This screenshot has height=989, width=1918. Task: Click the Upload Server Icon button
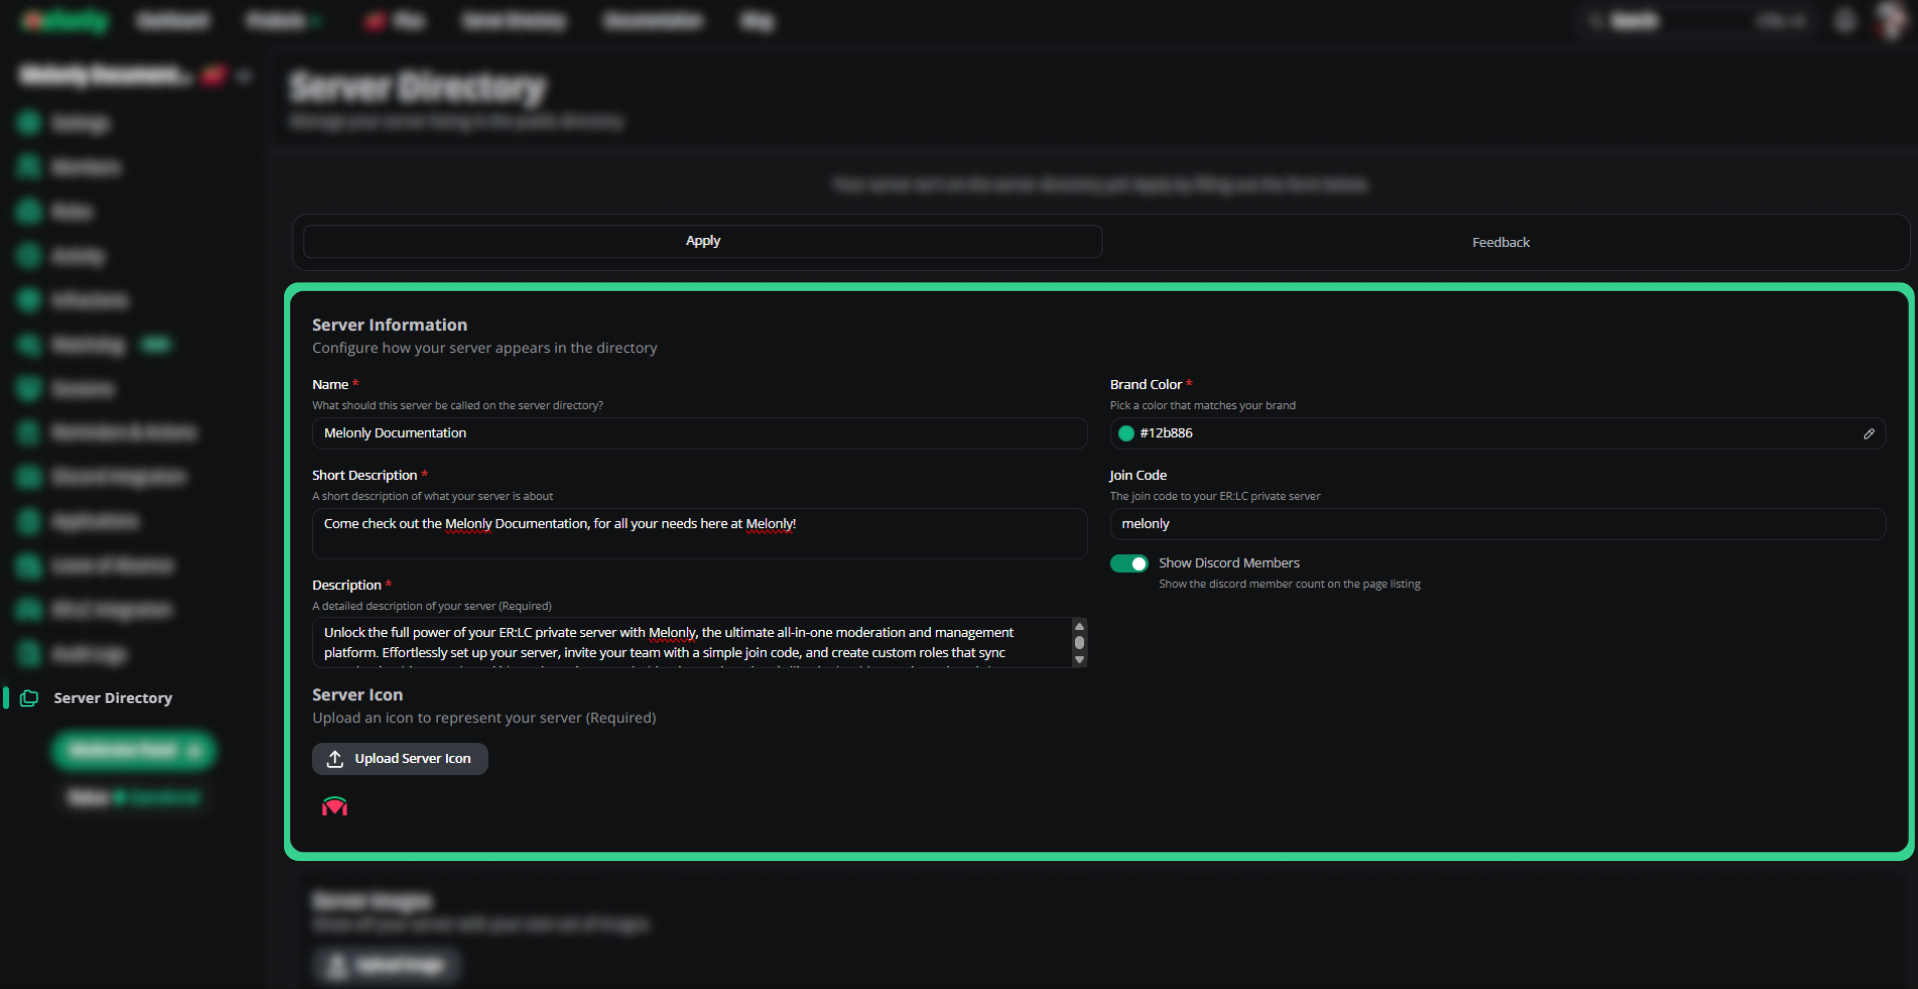coord(400,758)
